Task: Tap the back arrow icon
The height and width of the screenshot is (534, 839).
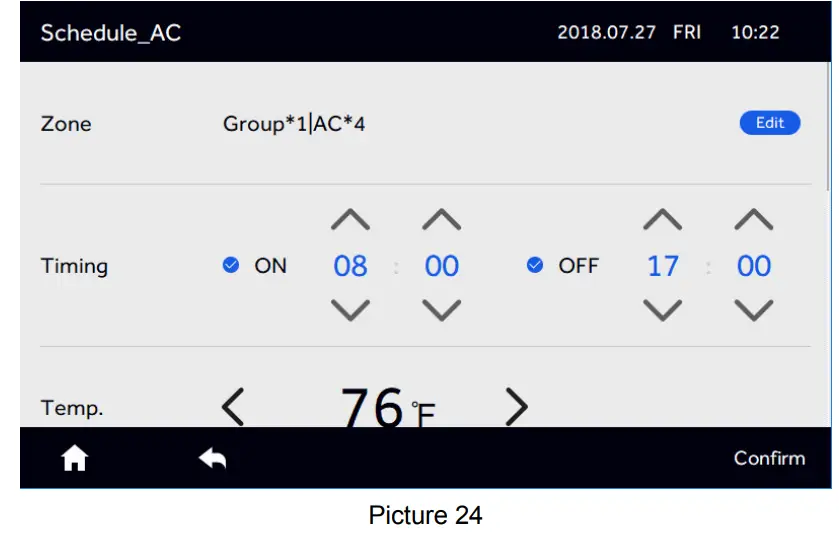Action: pyautogui.click(x=212, y=458)
